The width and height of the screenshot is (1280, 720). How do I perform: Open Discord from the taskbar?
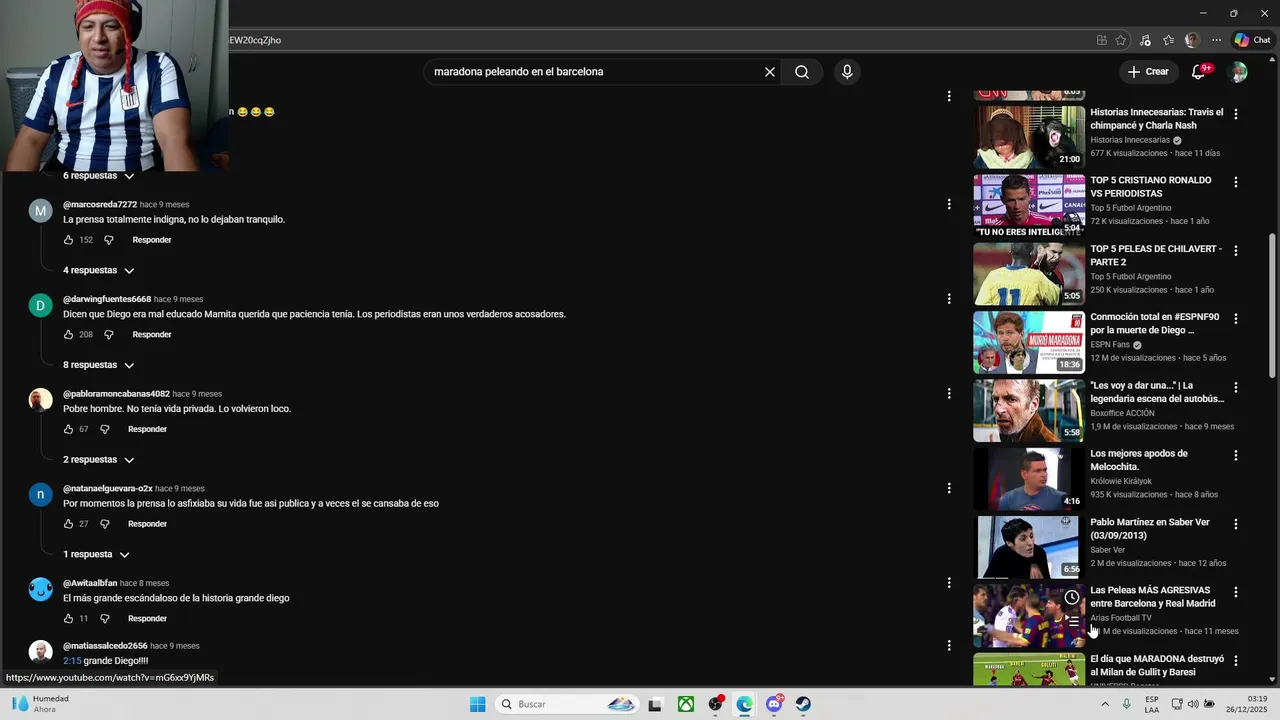[774, 704]
